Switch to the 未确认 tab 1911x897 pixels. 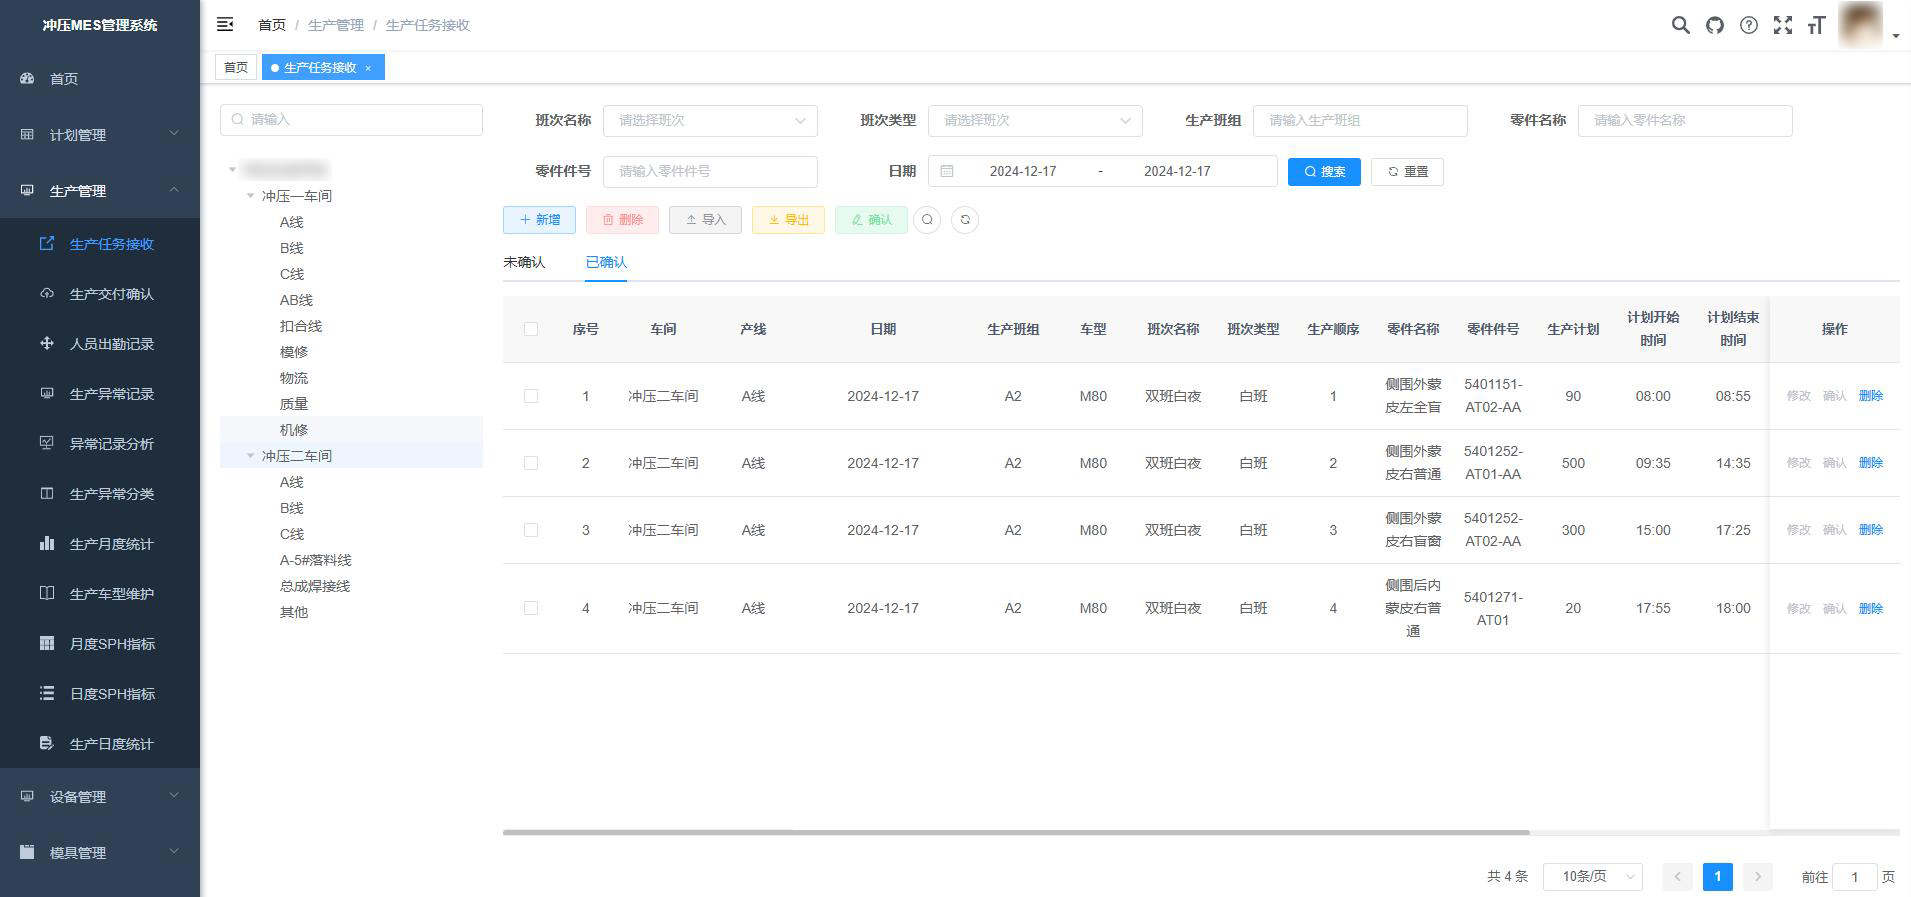click(x=524, y=262)
